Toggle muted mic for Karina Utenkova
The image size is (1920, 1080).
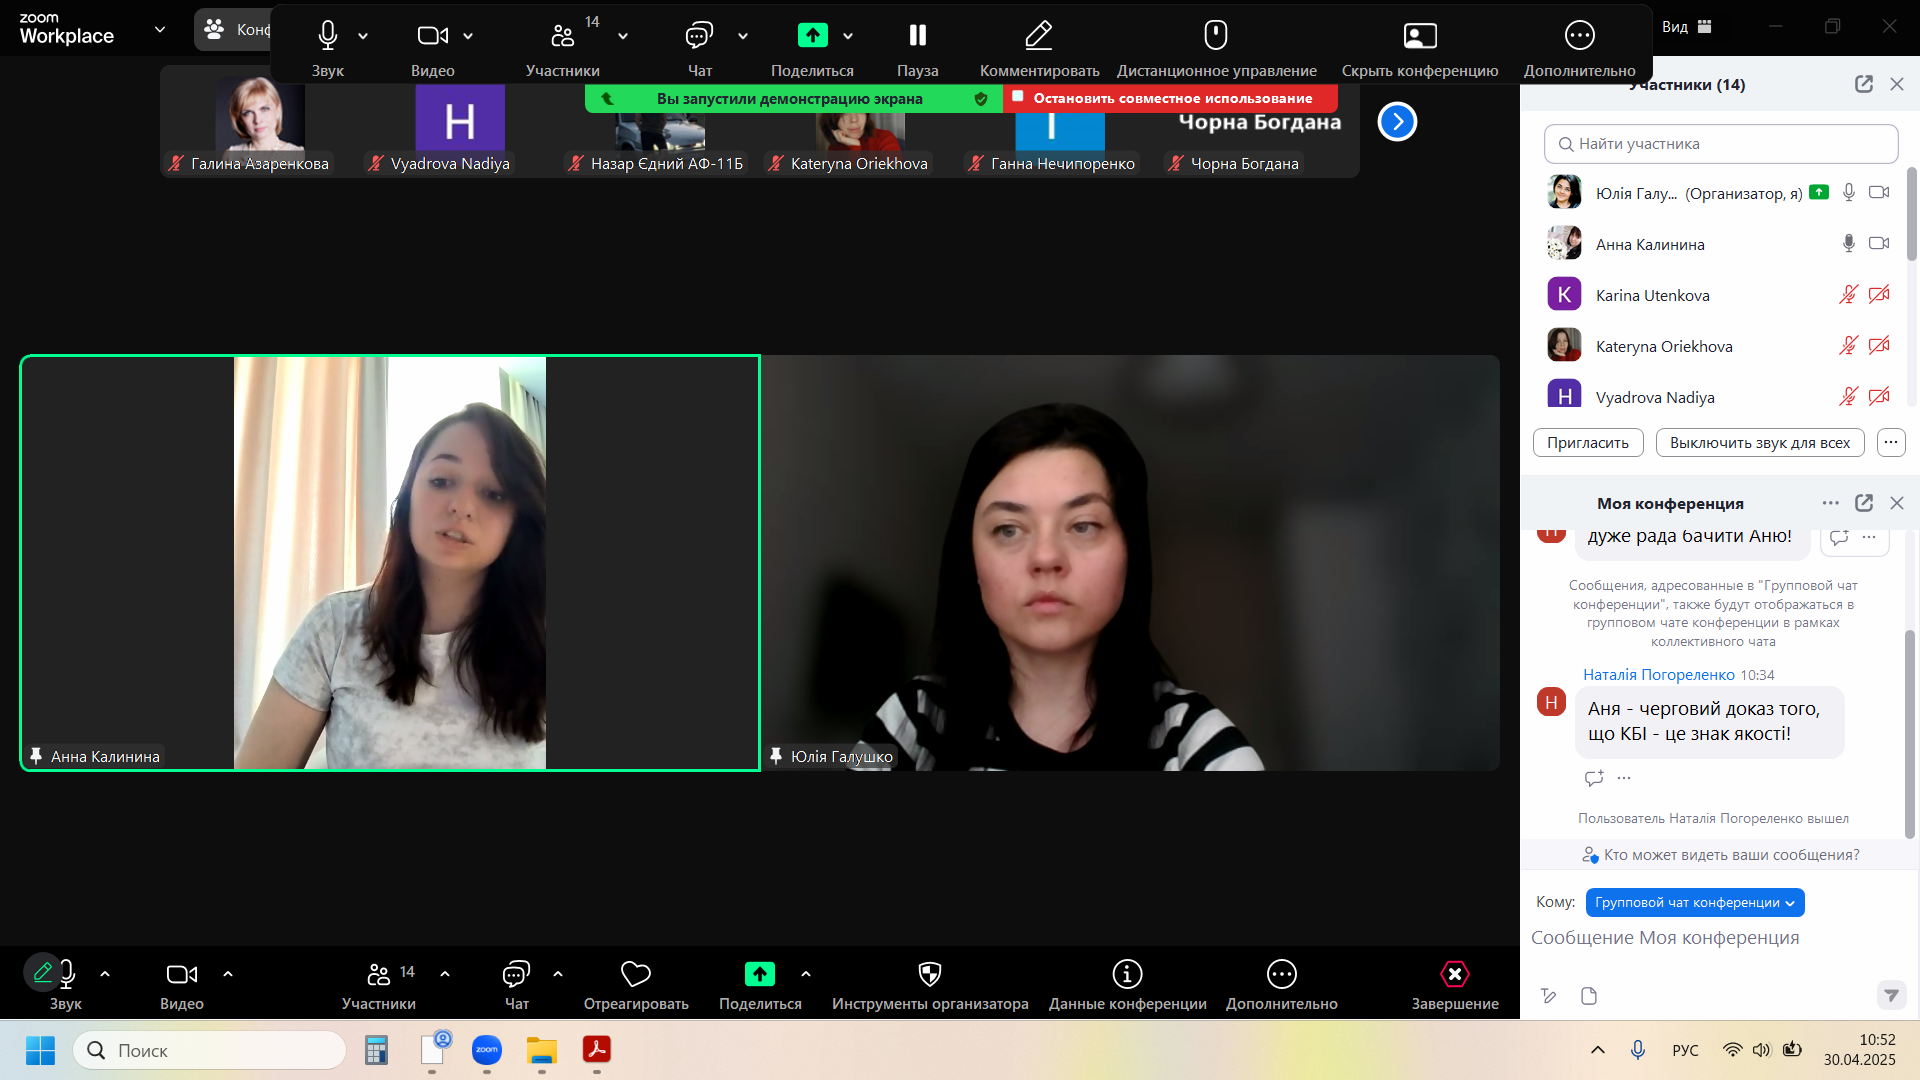(x=1849, y=294)
